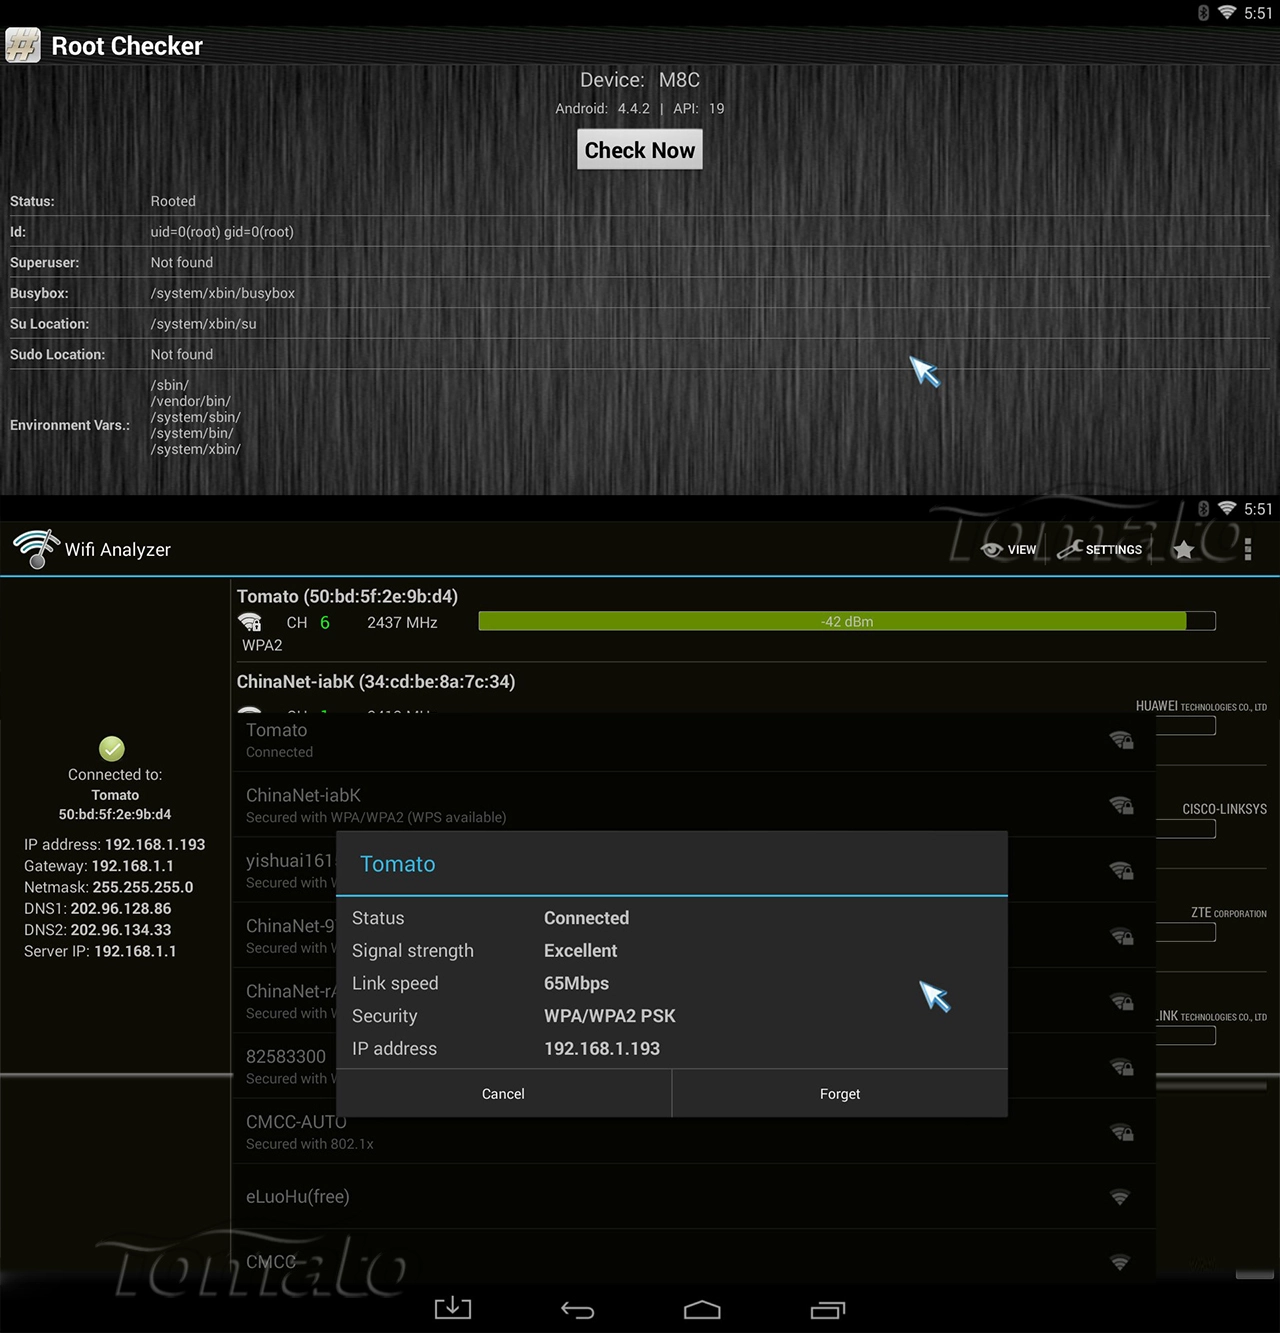Select the CMCC network row
The width and height of the screenshot is (1280, 1333).
pos(693,1258)
